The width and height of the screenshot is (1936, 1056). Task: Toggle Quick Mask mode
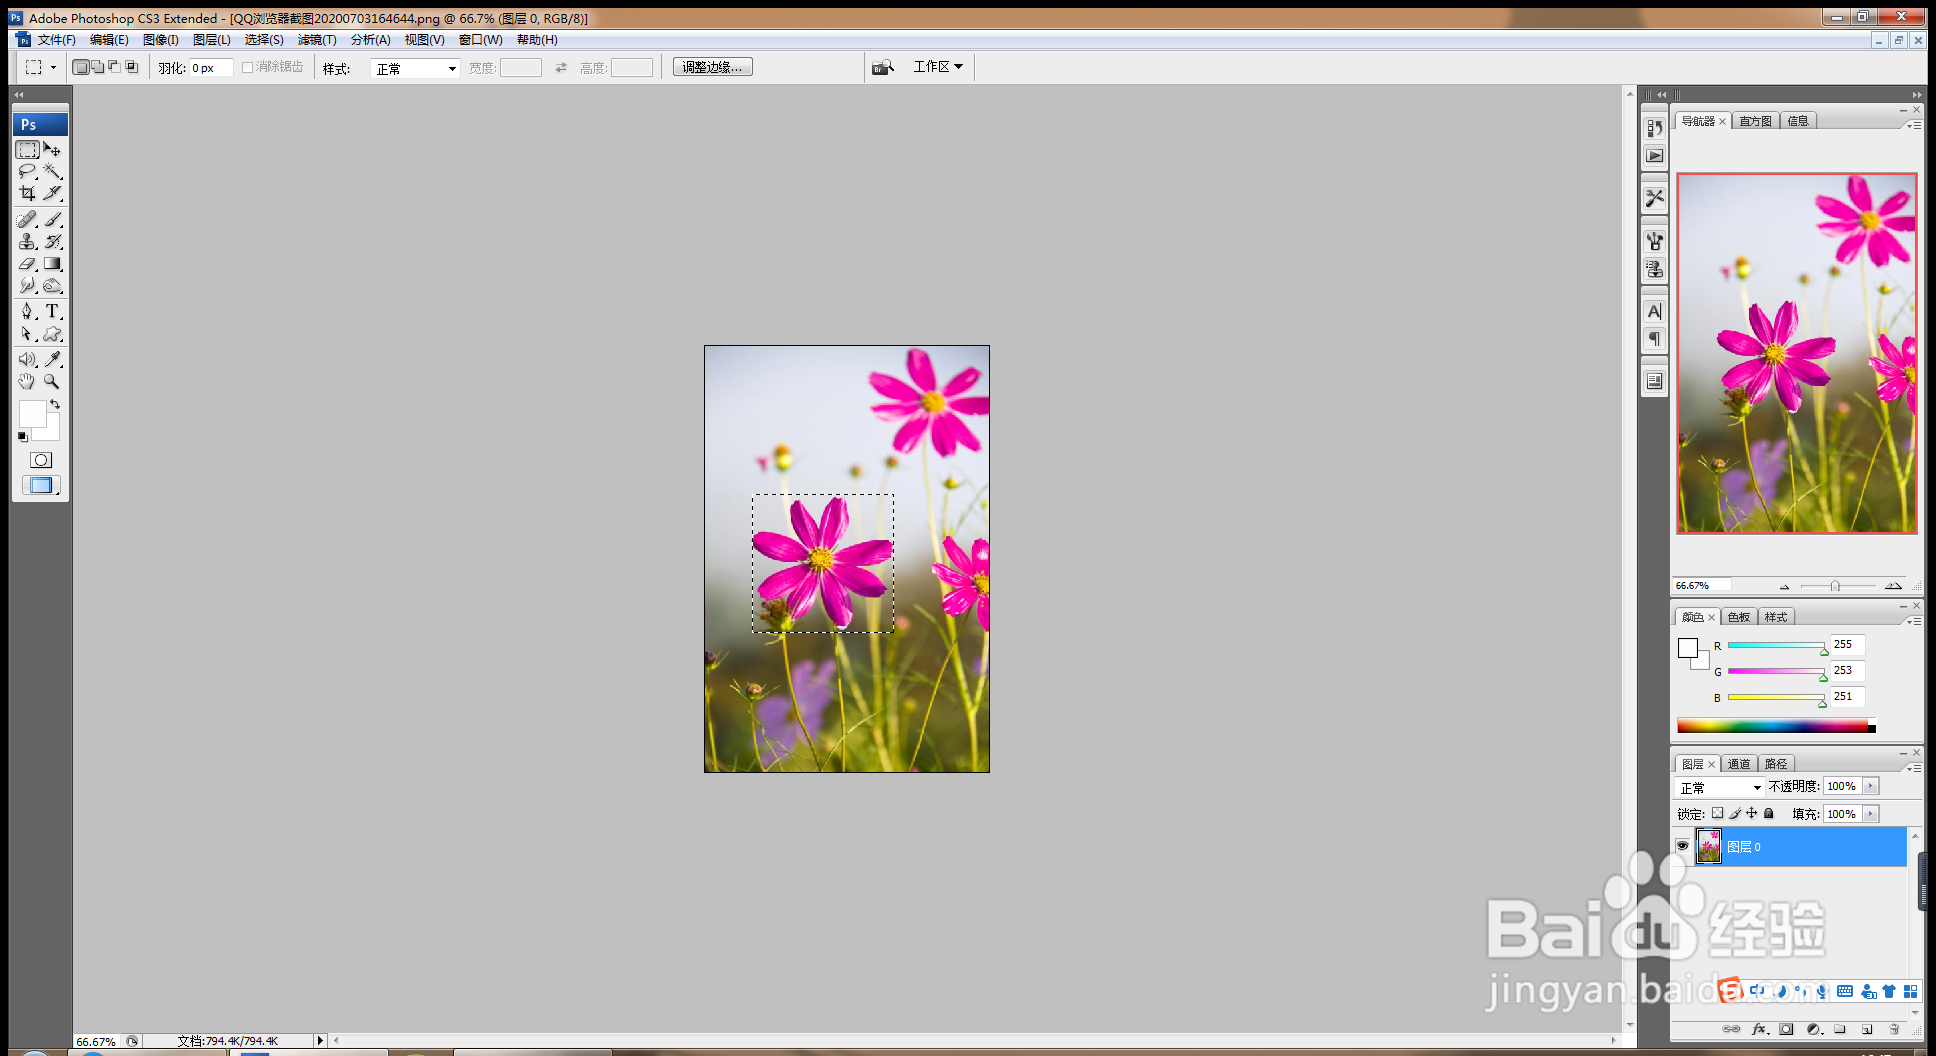[41, 460]
